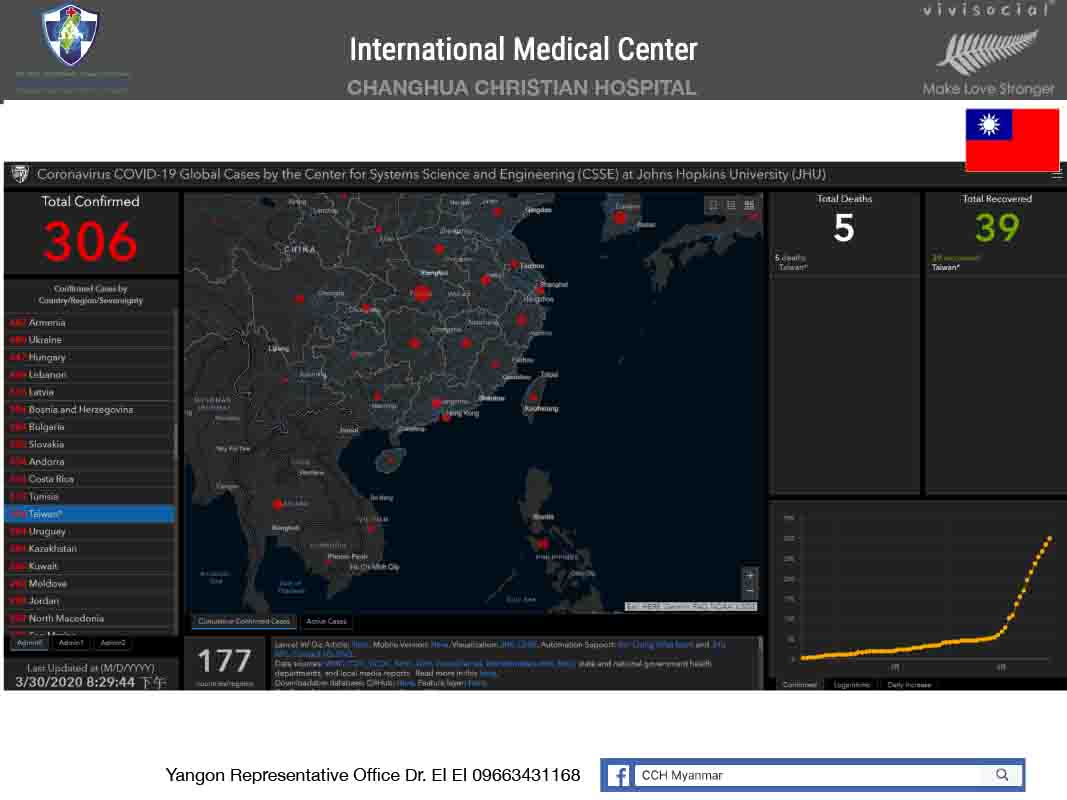The image size is (1067, 800).
Task: Zoom out using the map minus button
Action: 749,590
